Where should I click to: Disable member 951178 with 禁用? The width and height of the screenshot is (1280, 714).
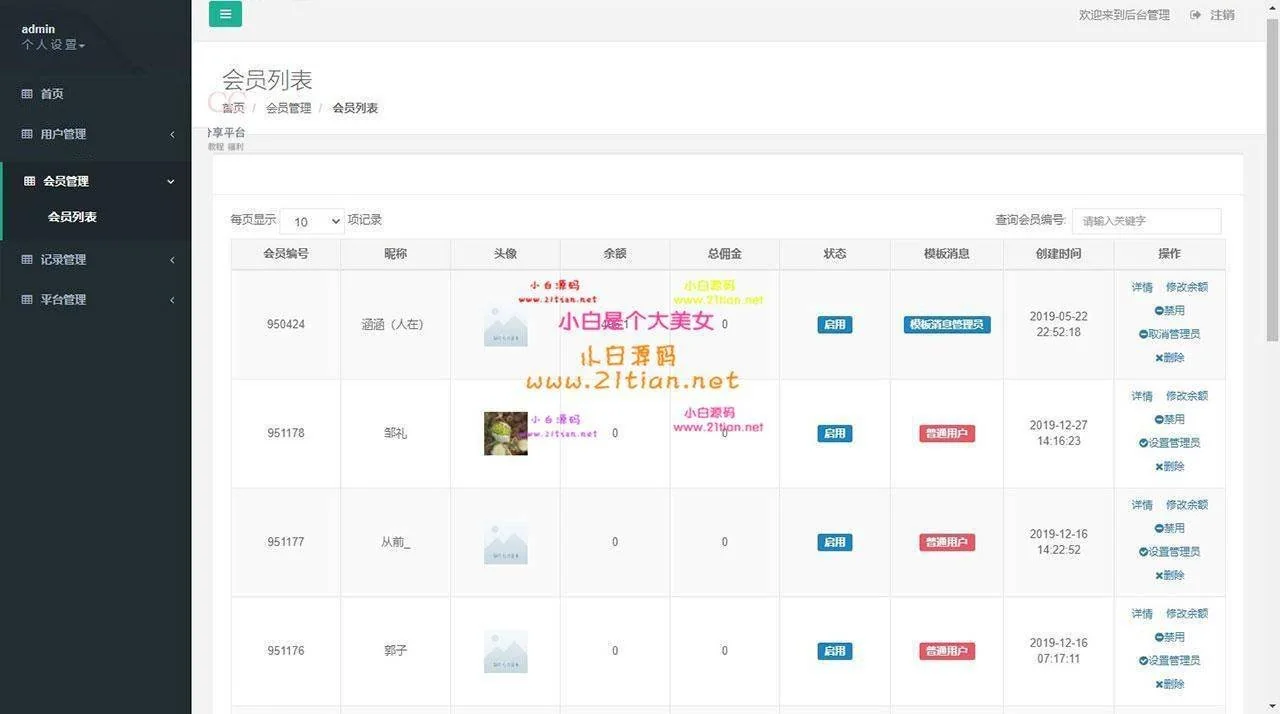pyautogui.click(x=1169, y=420)
